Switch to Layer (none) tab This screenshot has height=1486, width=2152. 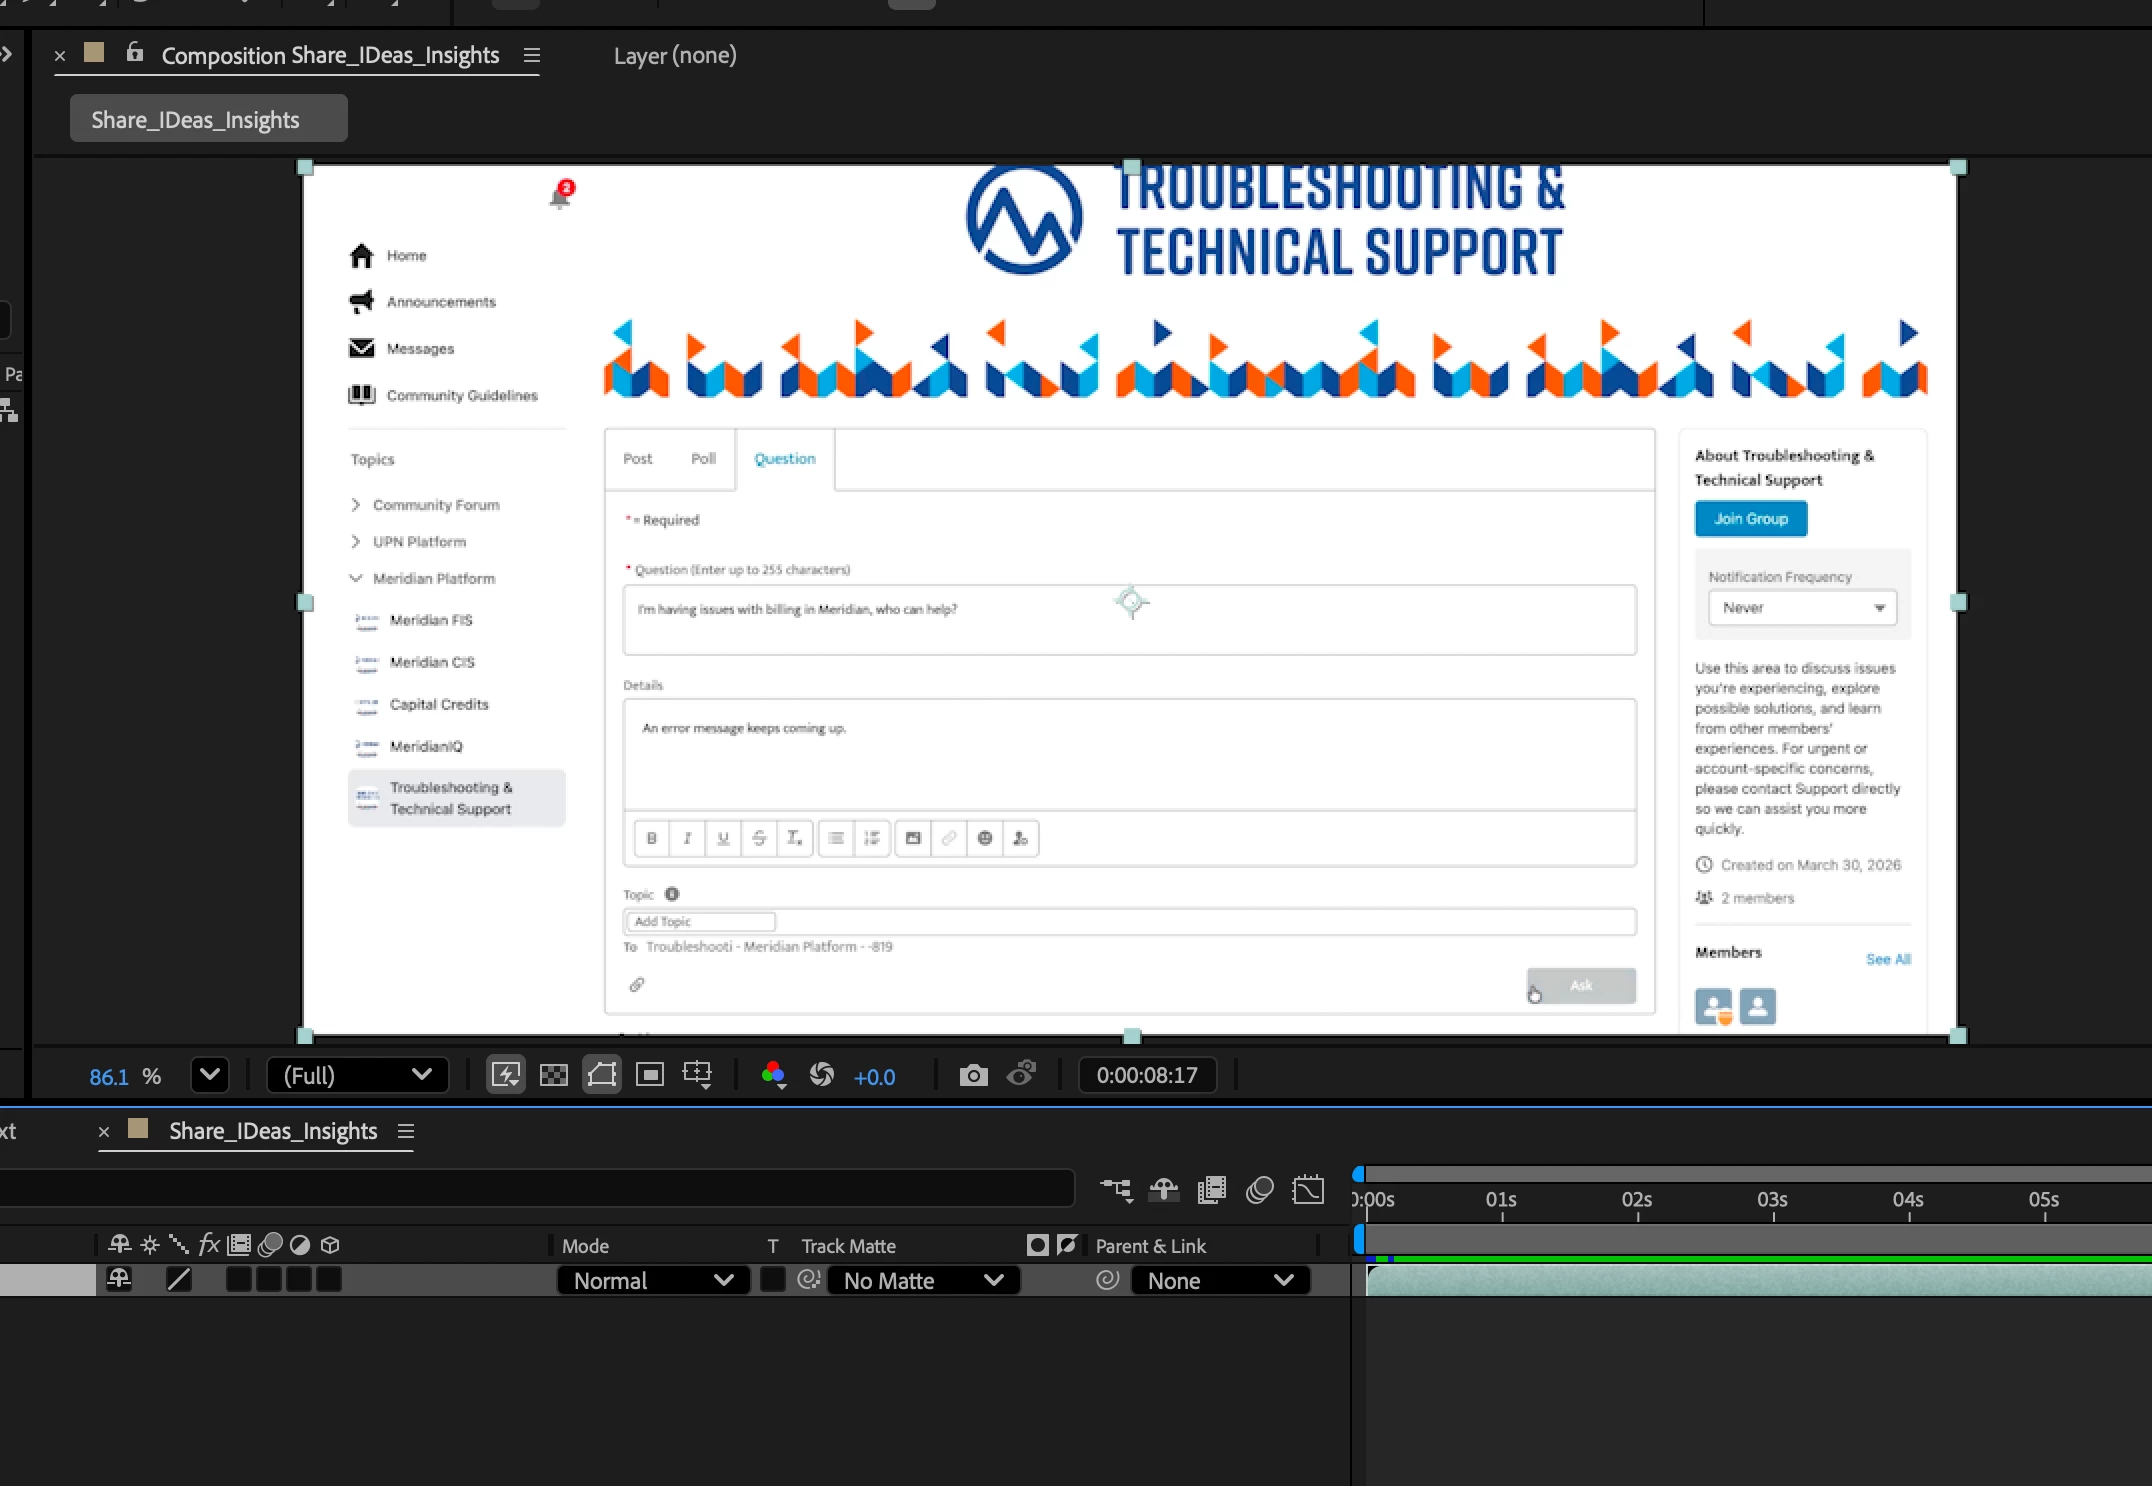(x=675, y=55)
